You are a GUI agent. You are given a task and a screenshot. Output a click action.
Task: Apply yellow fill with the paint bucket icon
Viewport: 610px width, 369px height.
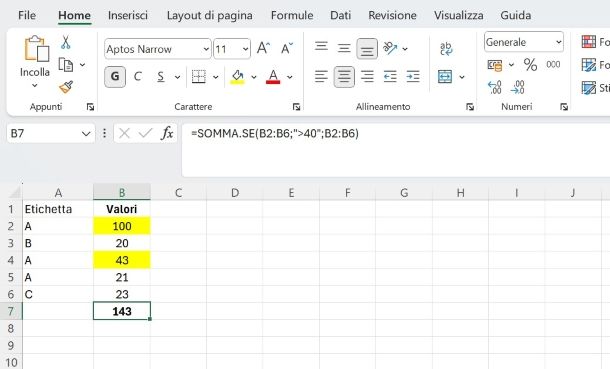(x=237, y=77)
